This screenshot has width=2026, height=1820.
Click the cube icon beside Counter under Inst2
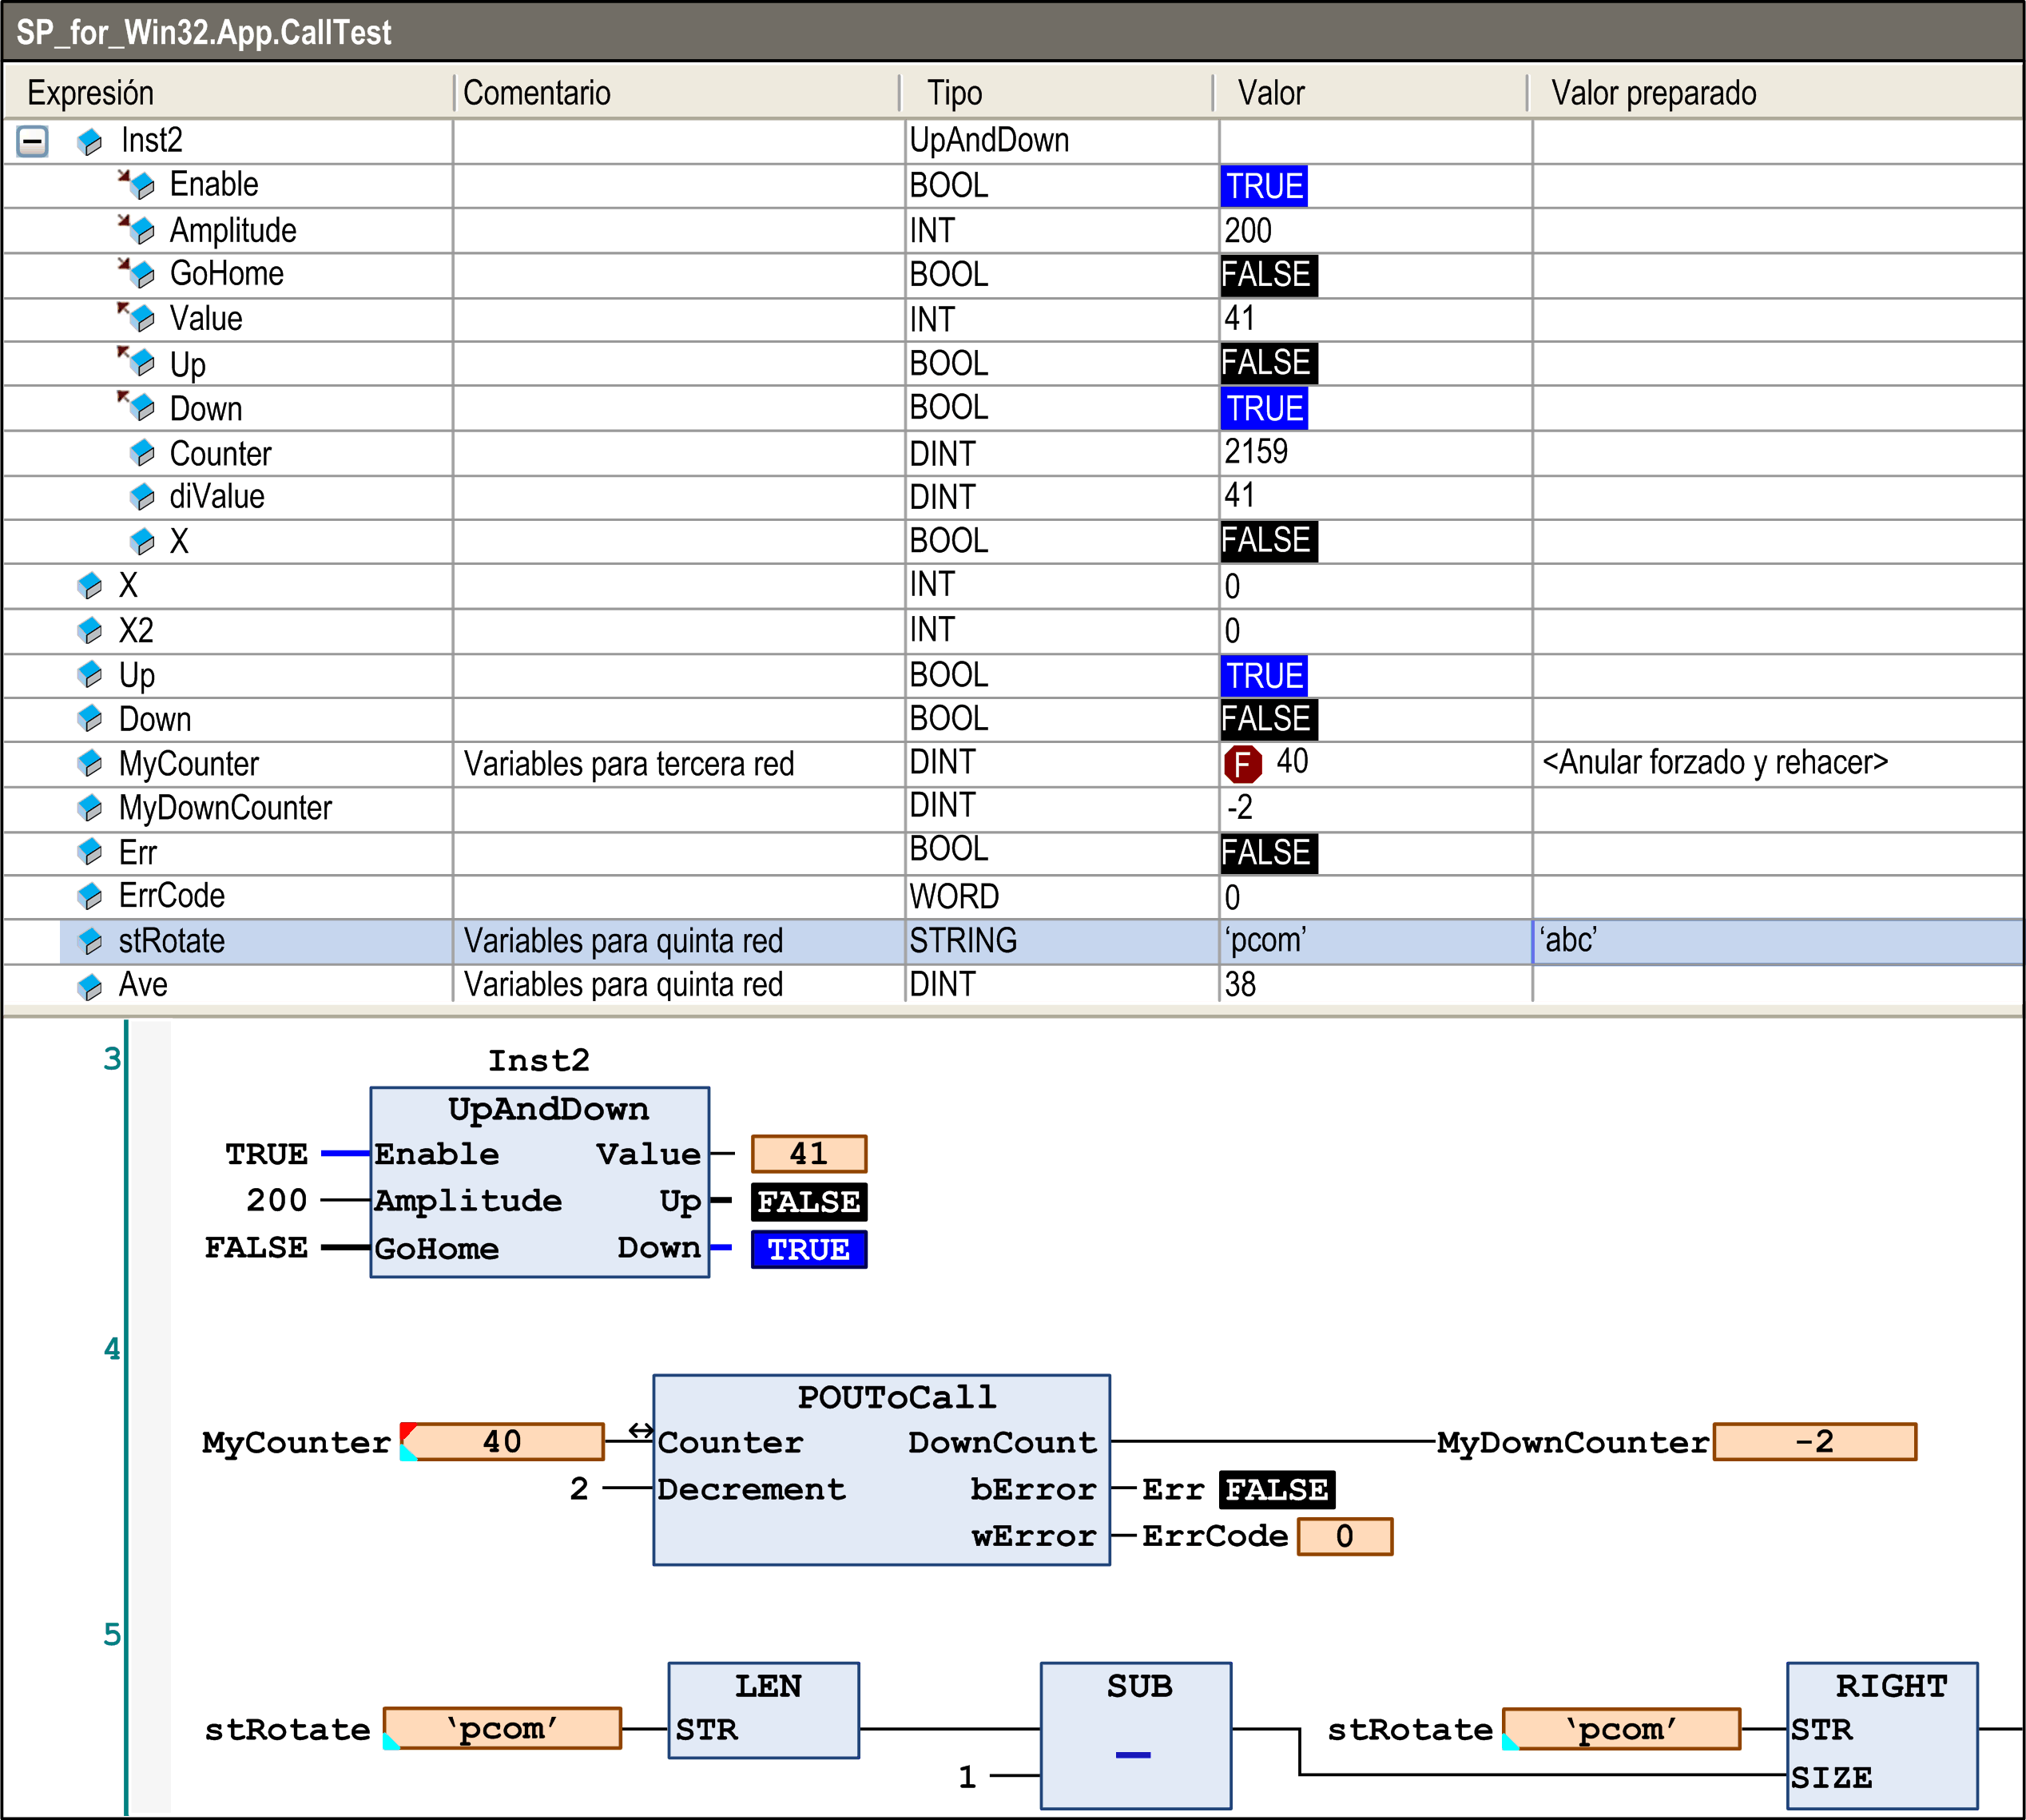click(140, 452)
